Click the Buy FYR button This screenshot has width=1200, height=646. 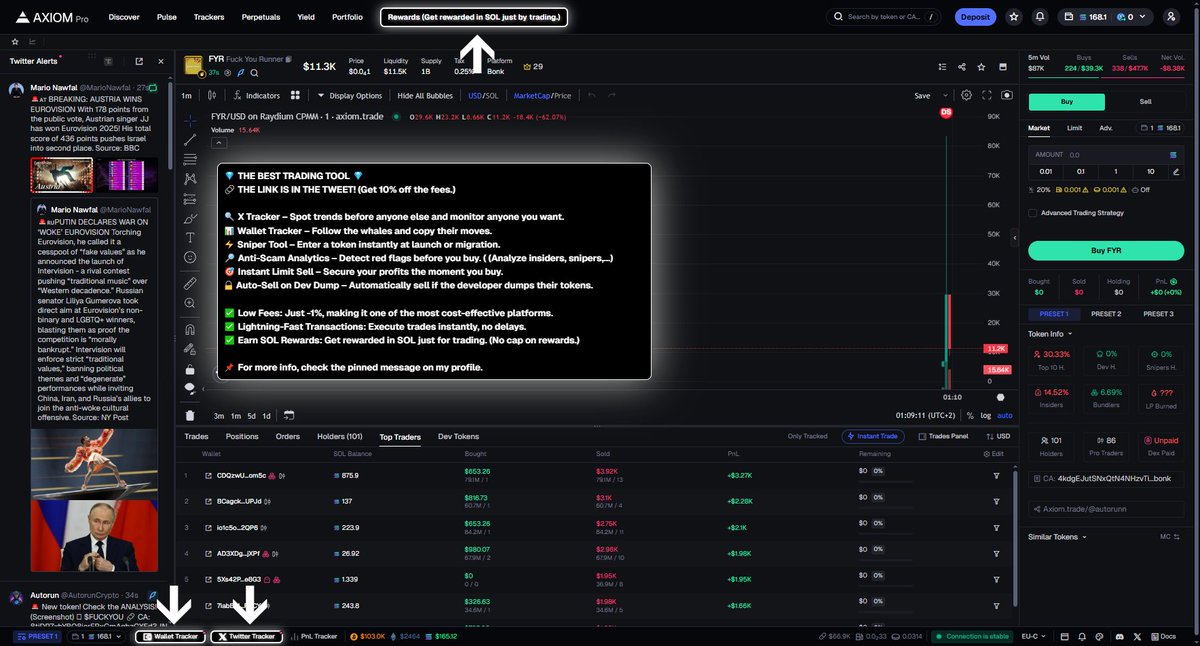click(x=1105, y=250)
